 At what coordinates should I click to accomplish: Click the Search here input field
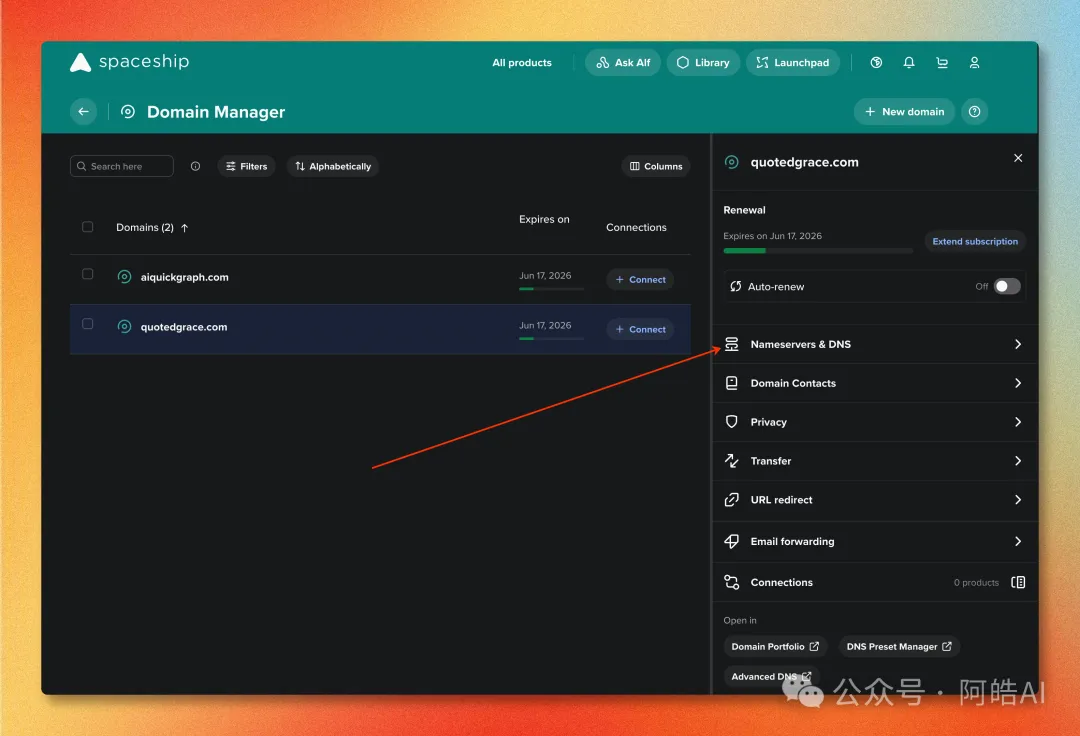[121, 166]
